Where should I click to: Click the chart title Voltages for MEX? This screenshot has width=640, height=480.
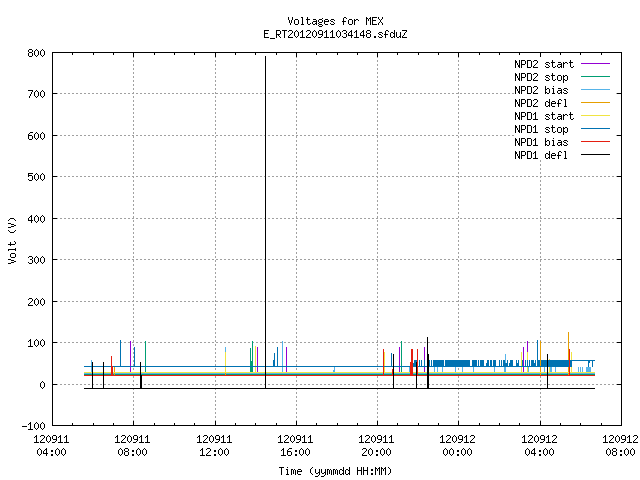tap(335, 21)
